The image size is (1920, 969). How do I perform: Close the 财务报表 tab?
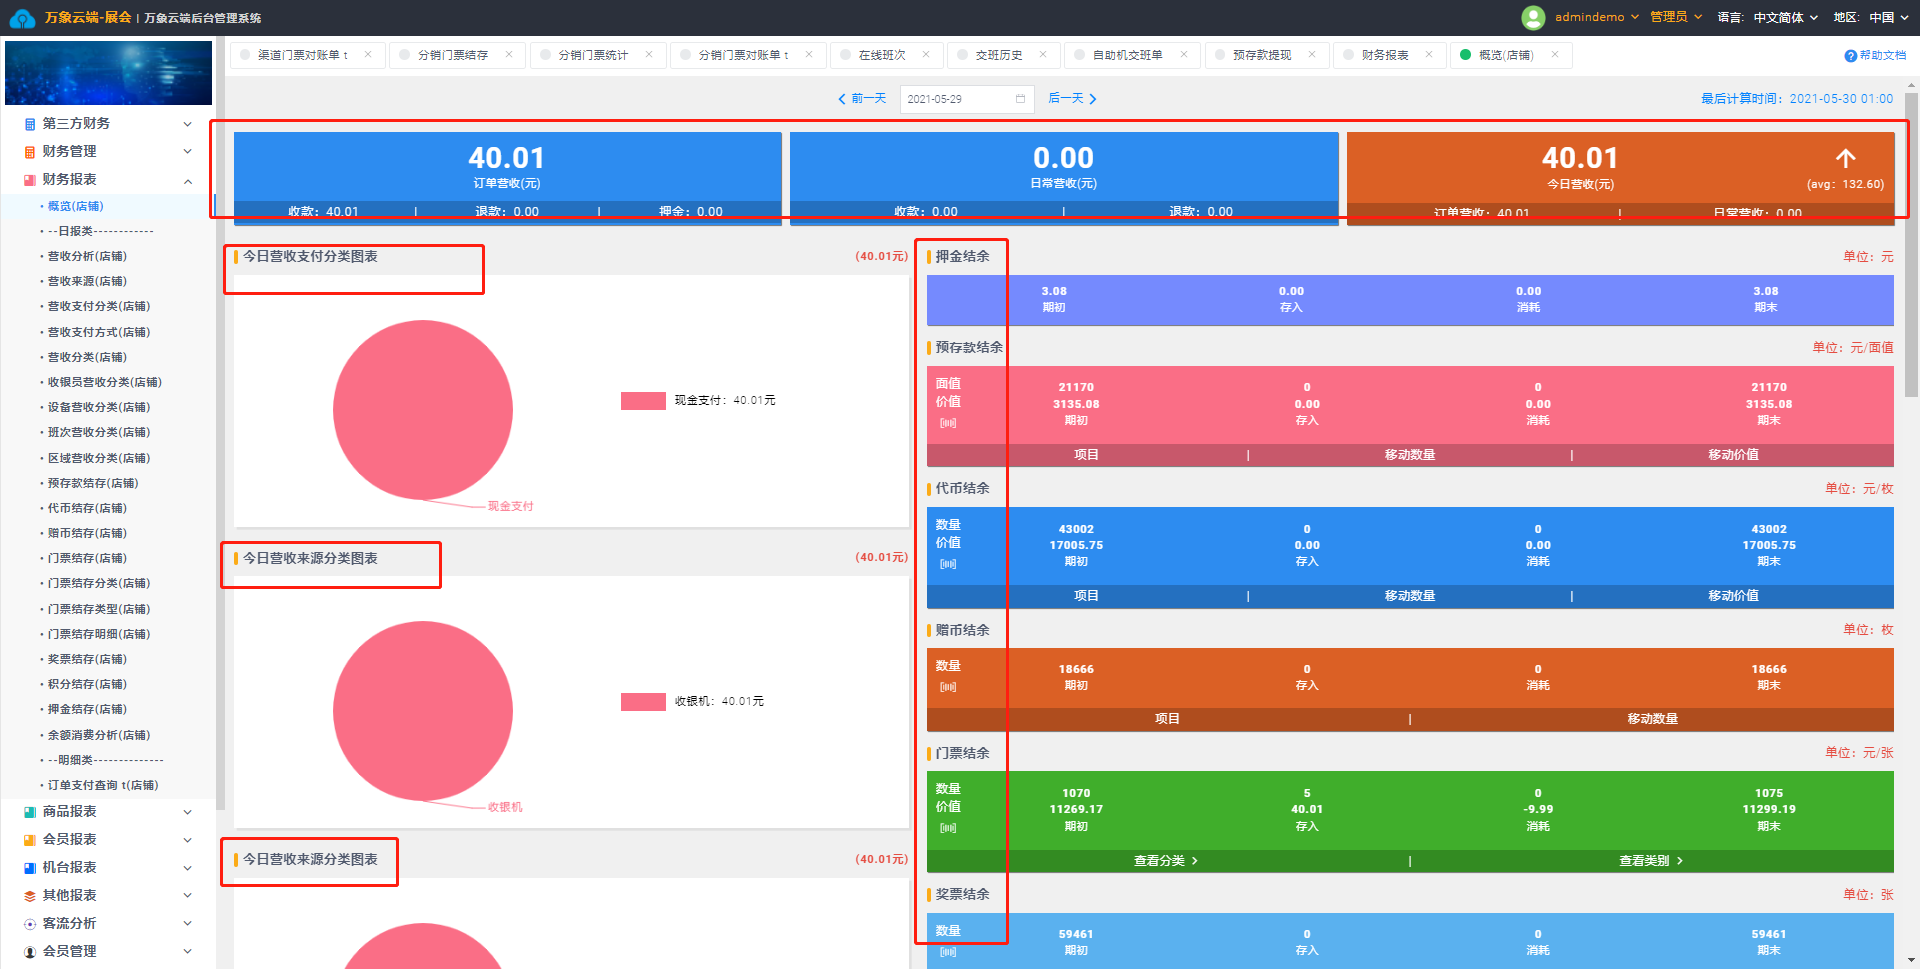point(1429,55)
